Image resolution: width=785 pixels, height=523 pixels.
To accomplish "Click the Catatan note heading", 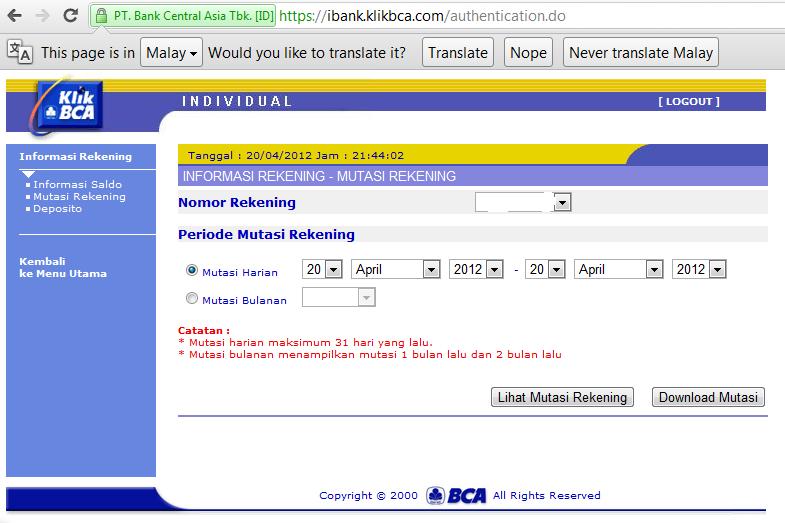I will (x=204, y=330).
